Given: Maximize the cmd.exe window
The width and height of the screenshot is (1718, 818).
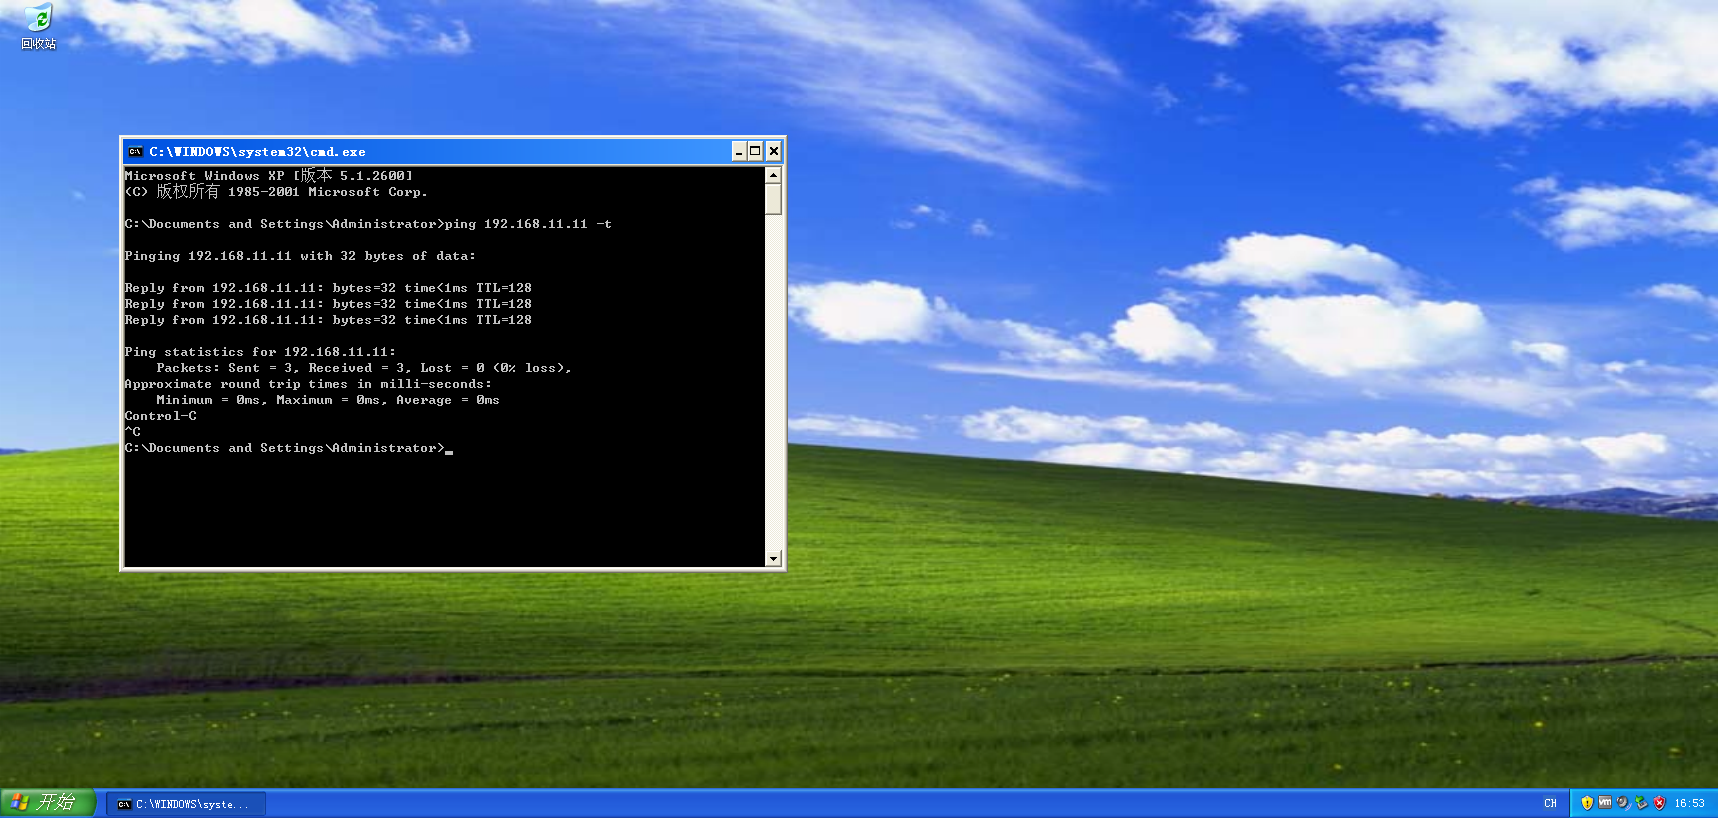Looking at the screenshot, I should pyautogui.click(x=755, y=152).
